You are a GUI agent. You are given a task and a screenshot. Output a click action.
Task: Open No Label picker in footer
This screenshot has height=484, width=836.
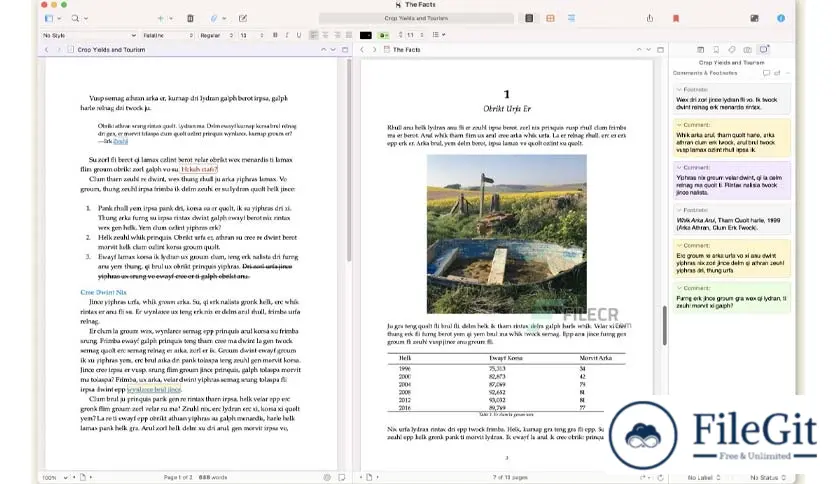click(x=704, y=478)
